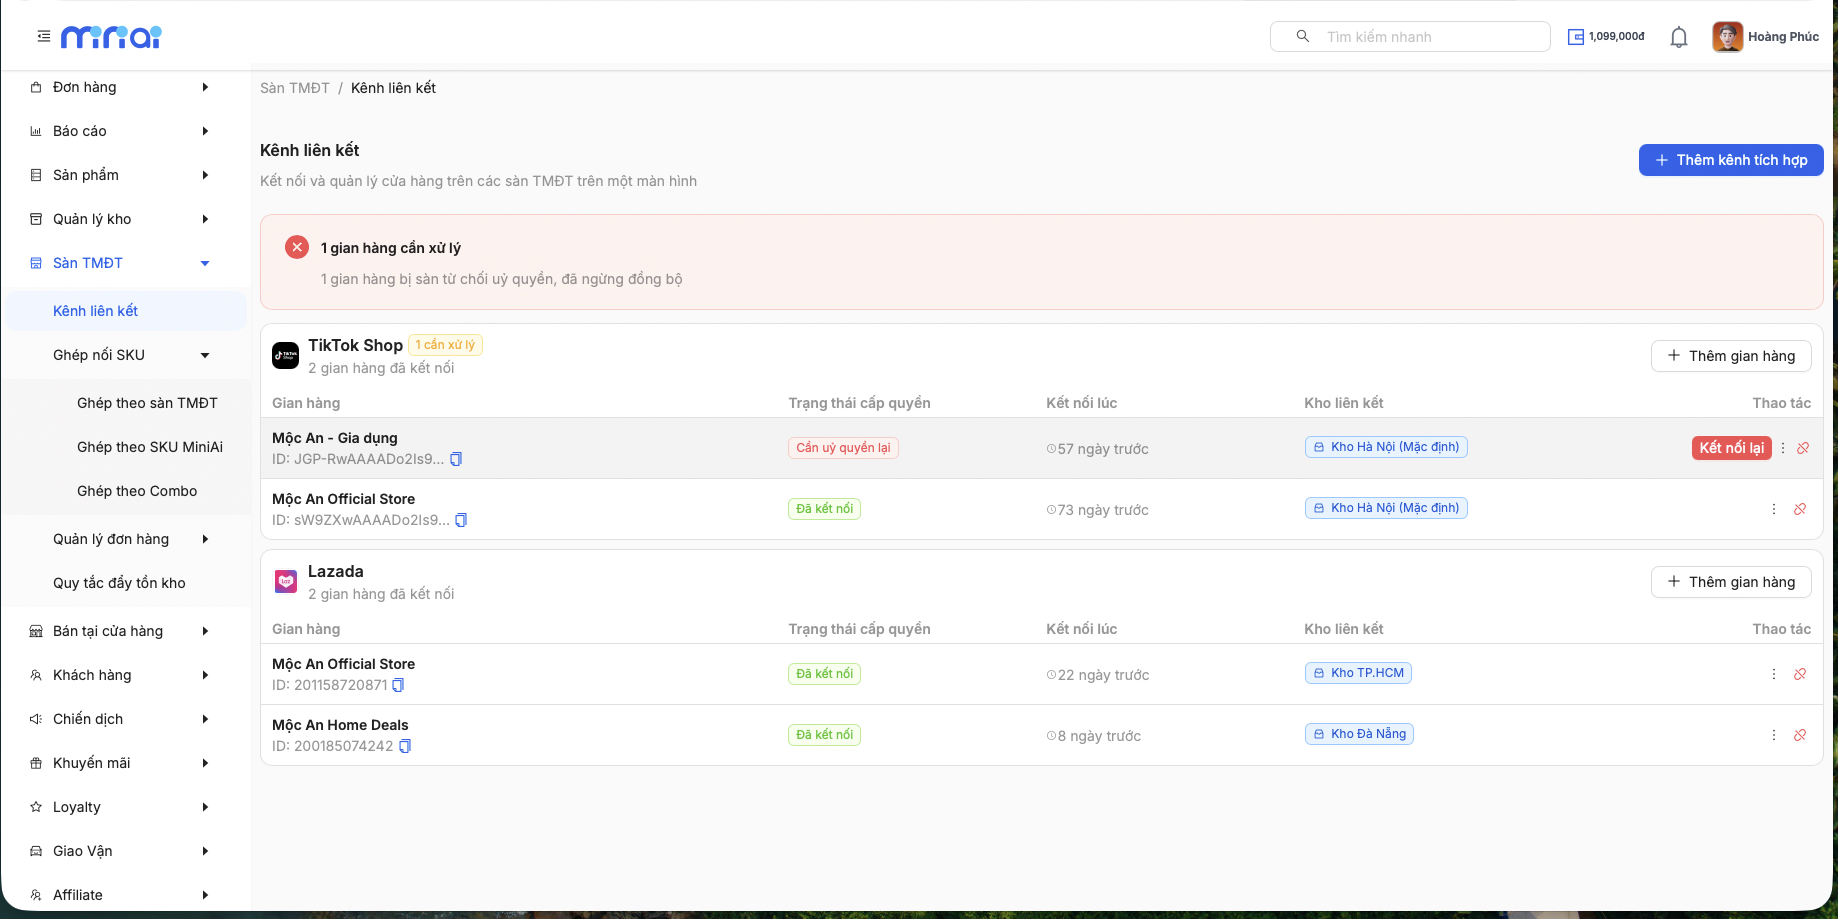Viewport: 1838px width, 919px height.
Task: Unlink the Mộc An Home Deals shop
Action: tap(1800, 735)
